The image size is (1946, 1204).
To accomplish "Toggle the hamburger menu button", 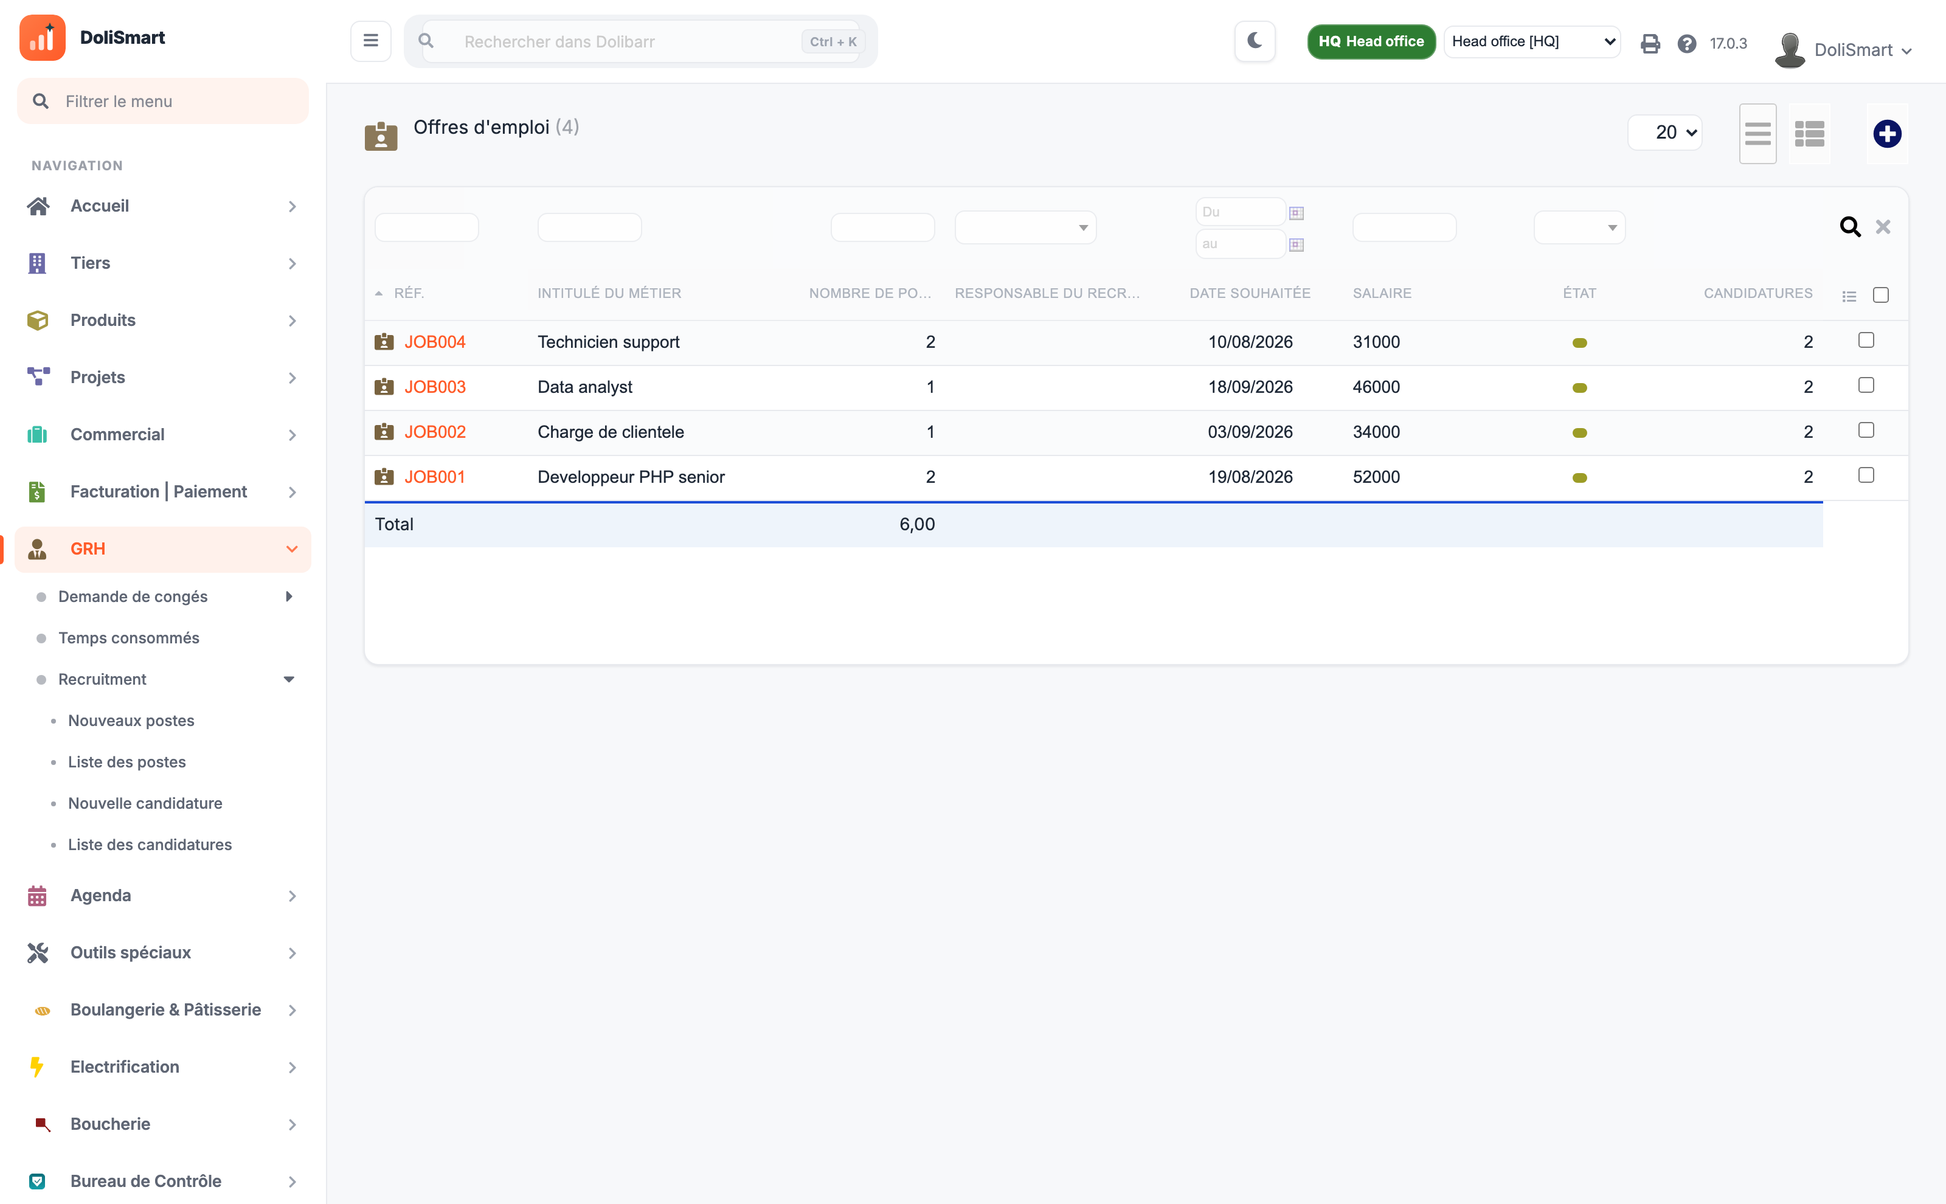I will 371,41.
